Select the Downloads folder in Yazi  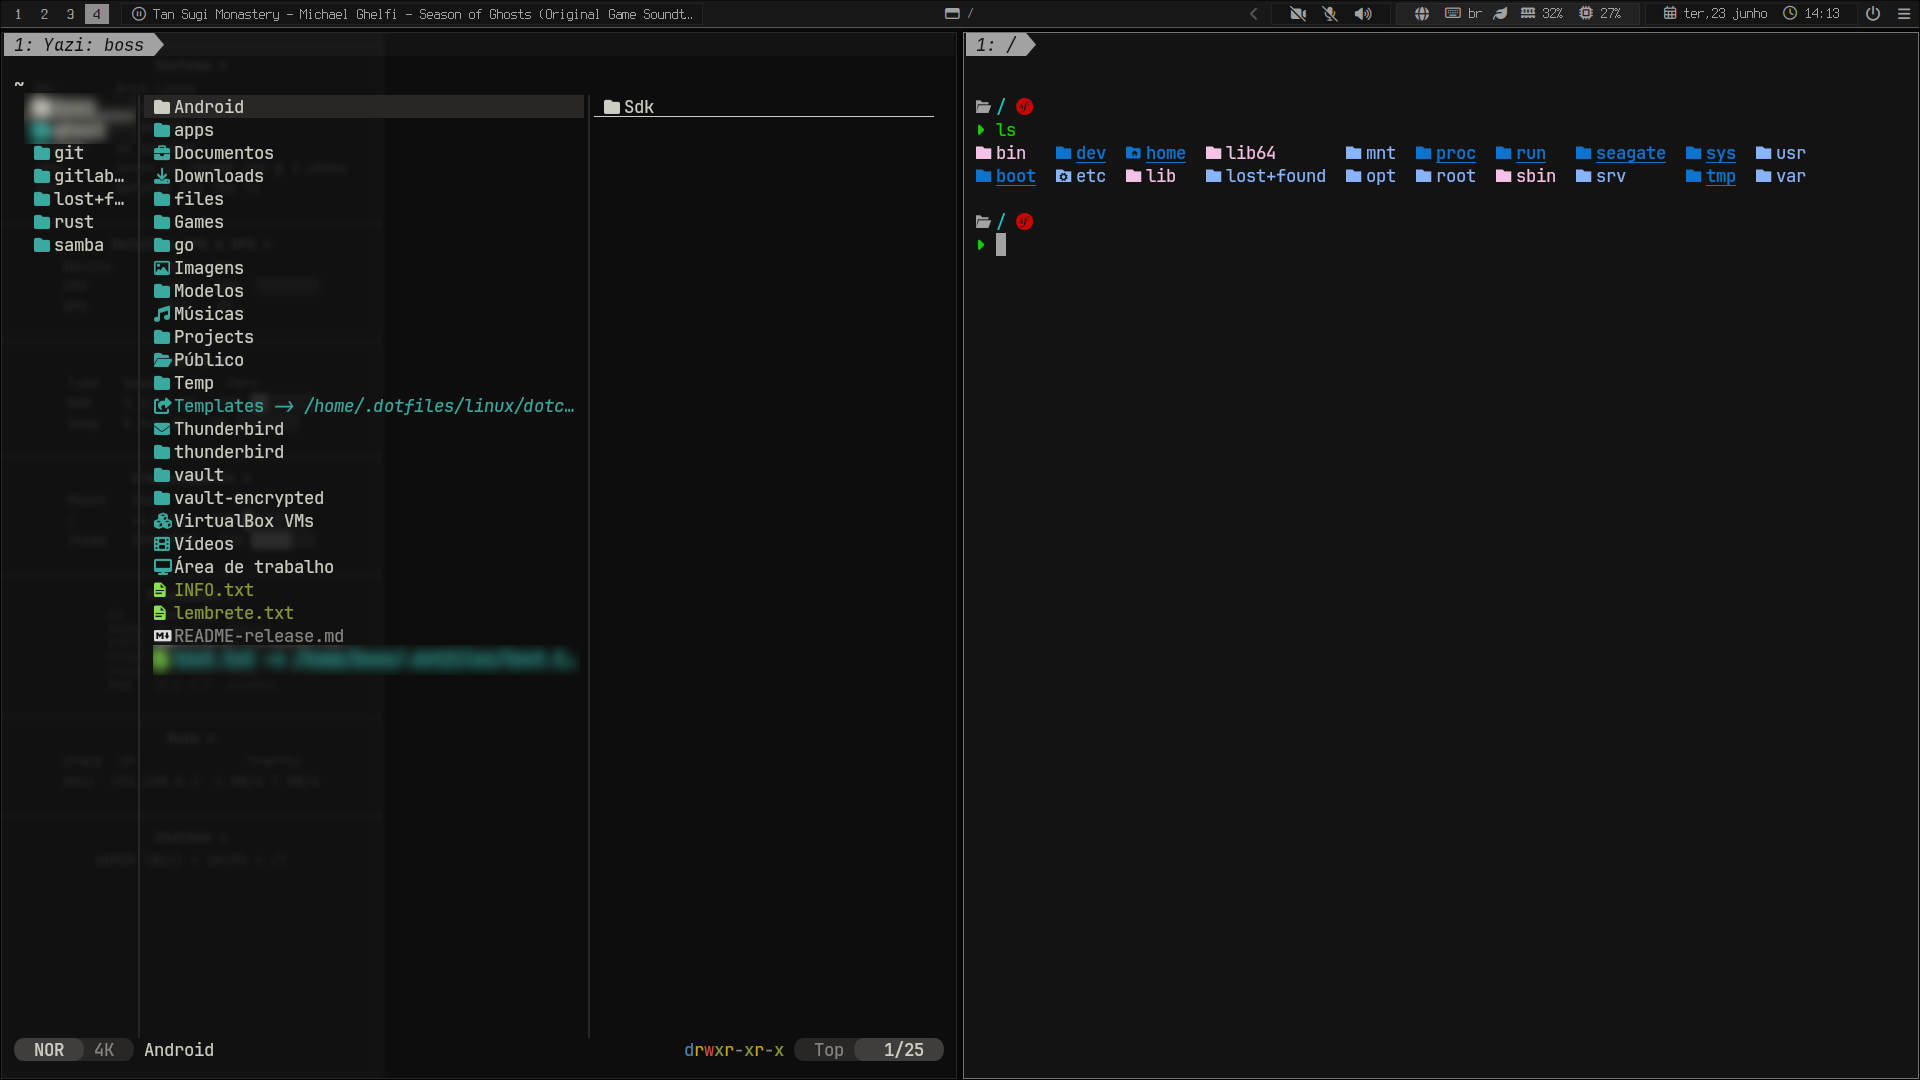(209, 176)
